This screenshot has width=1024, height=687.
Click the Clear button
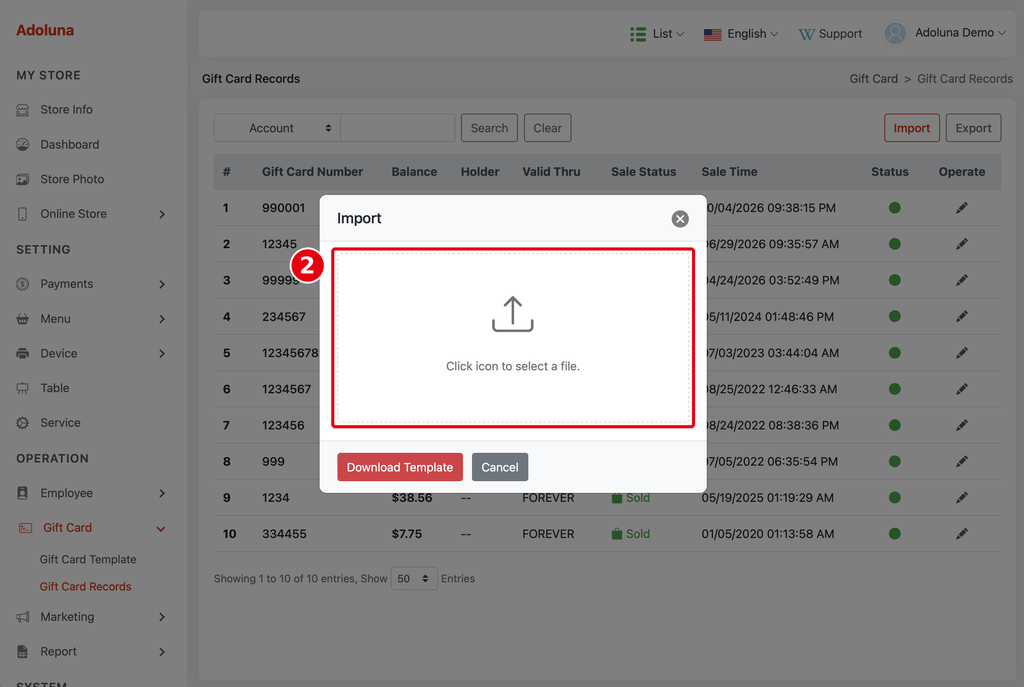(x=547, y=128)
